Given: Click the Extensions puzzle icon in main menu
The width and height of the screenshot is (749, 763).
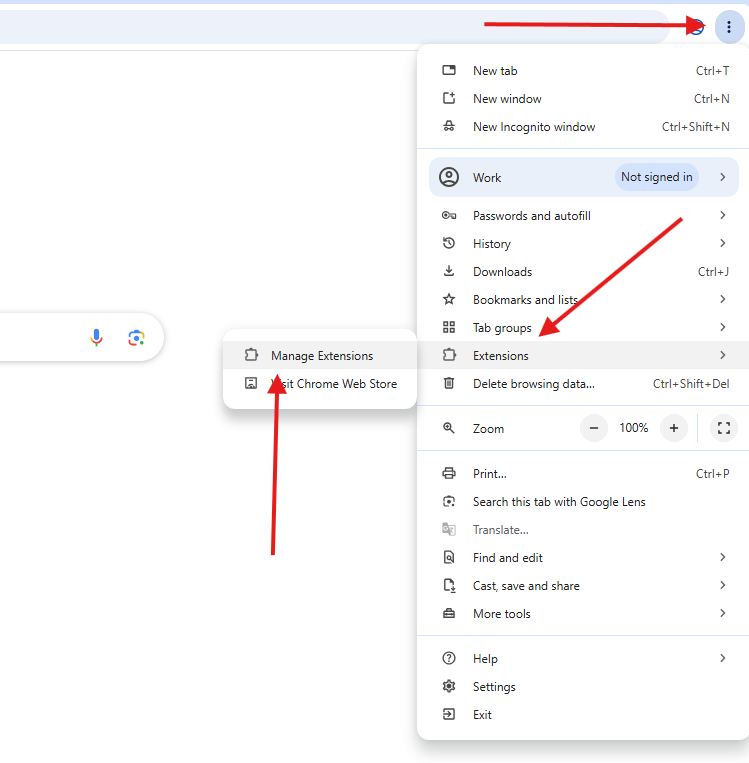Looking at the screenshot, I should pos(449,355).
